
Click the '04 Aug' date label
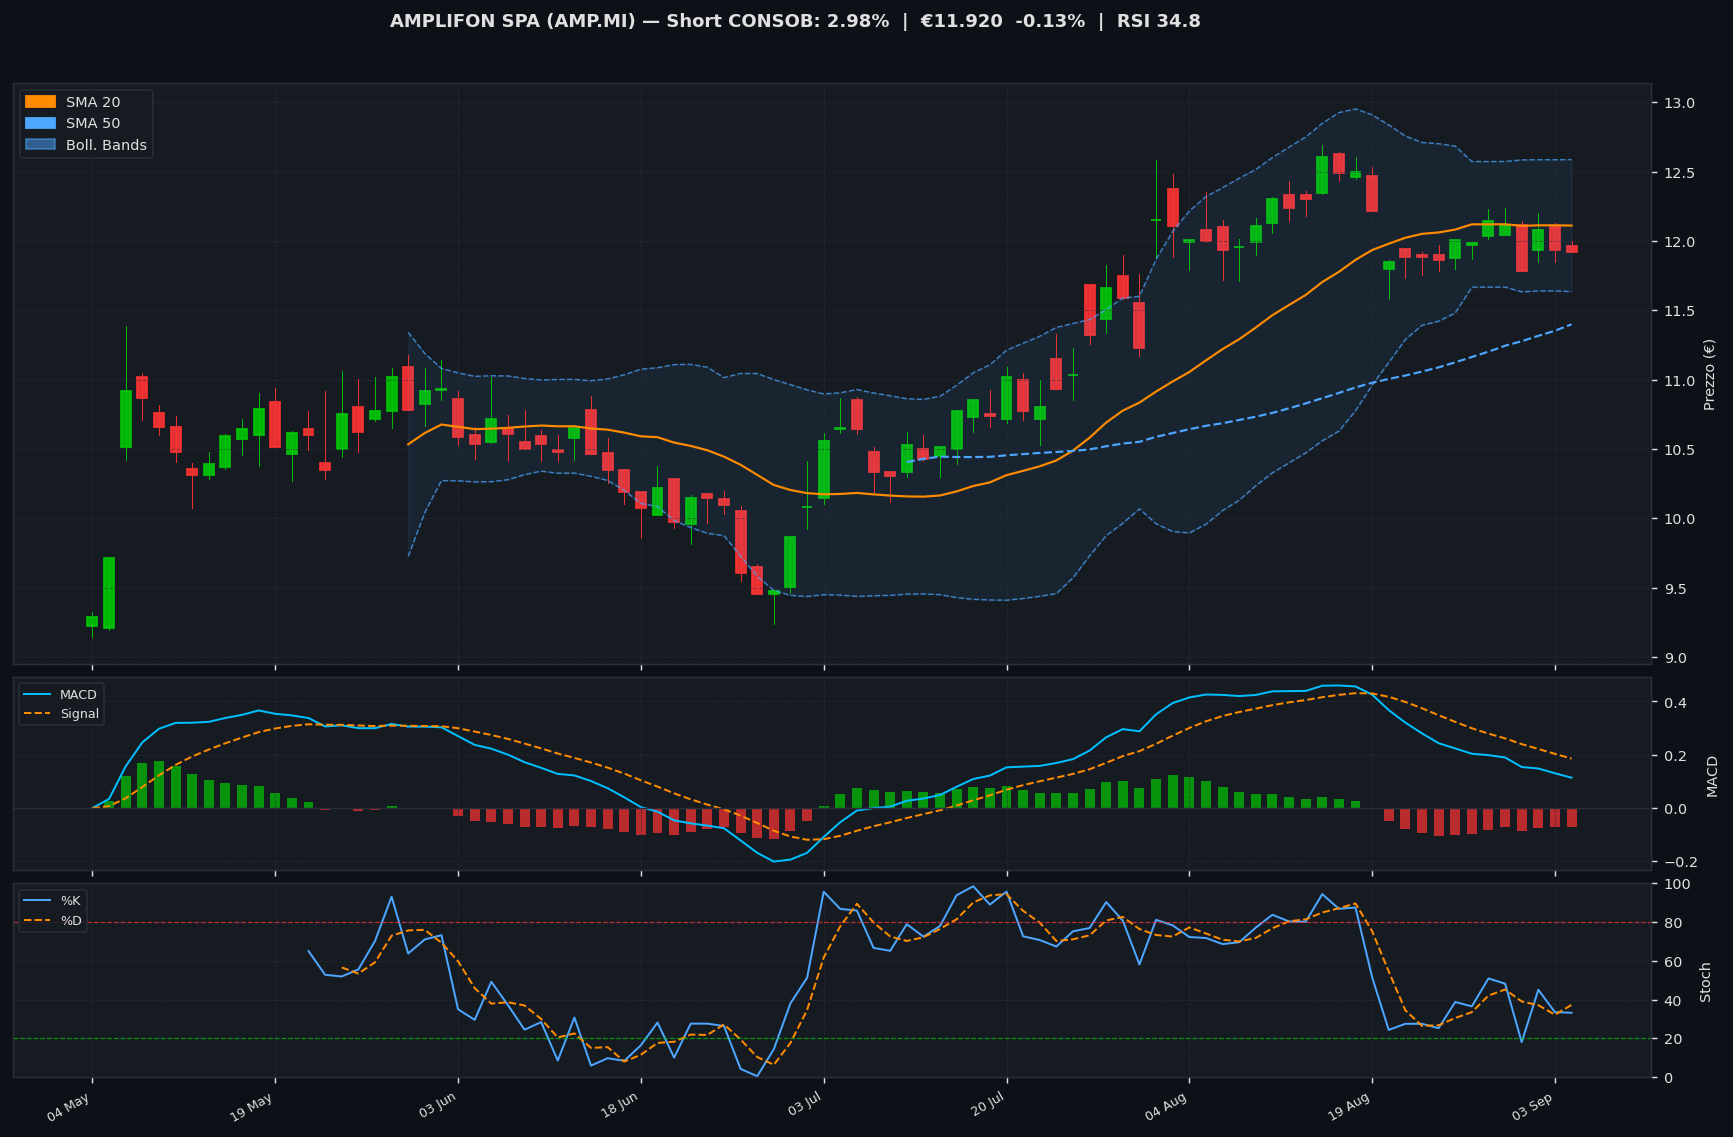coord(1167,1107)
